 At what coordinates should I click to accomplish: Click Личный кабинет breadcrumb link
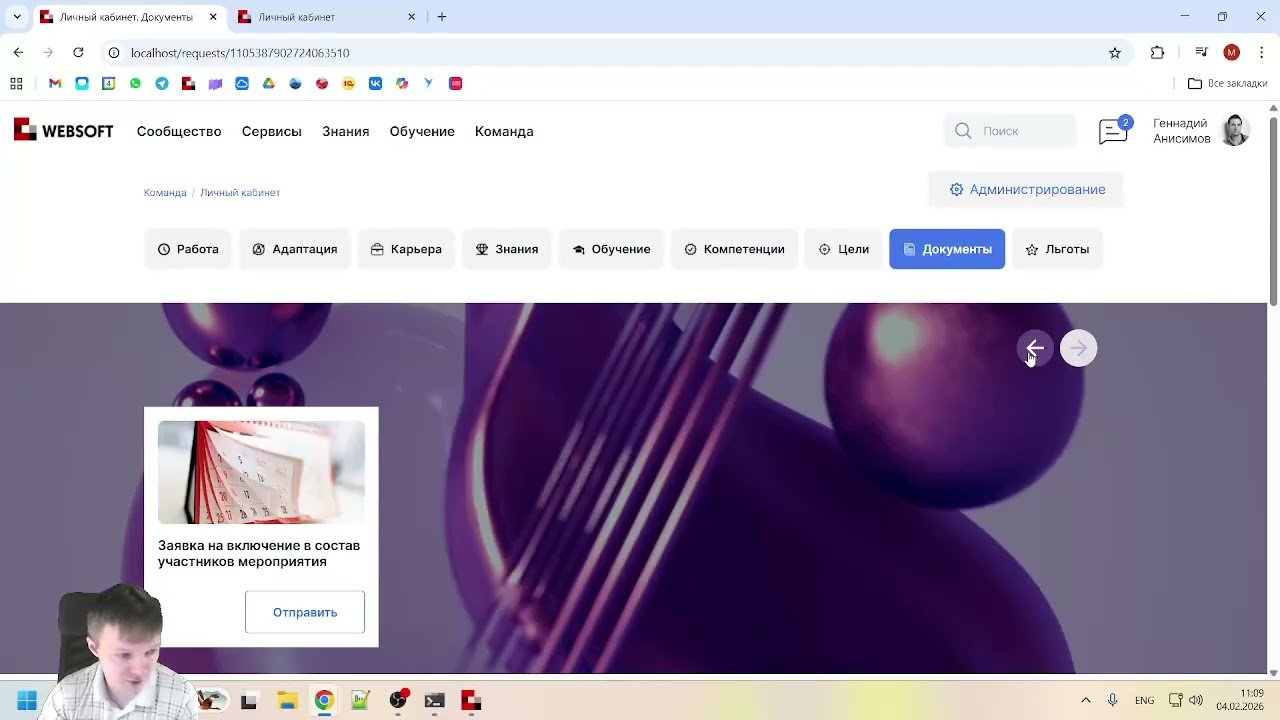[240, 192]
